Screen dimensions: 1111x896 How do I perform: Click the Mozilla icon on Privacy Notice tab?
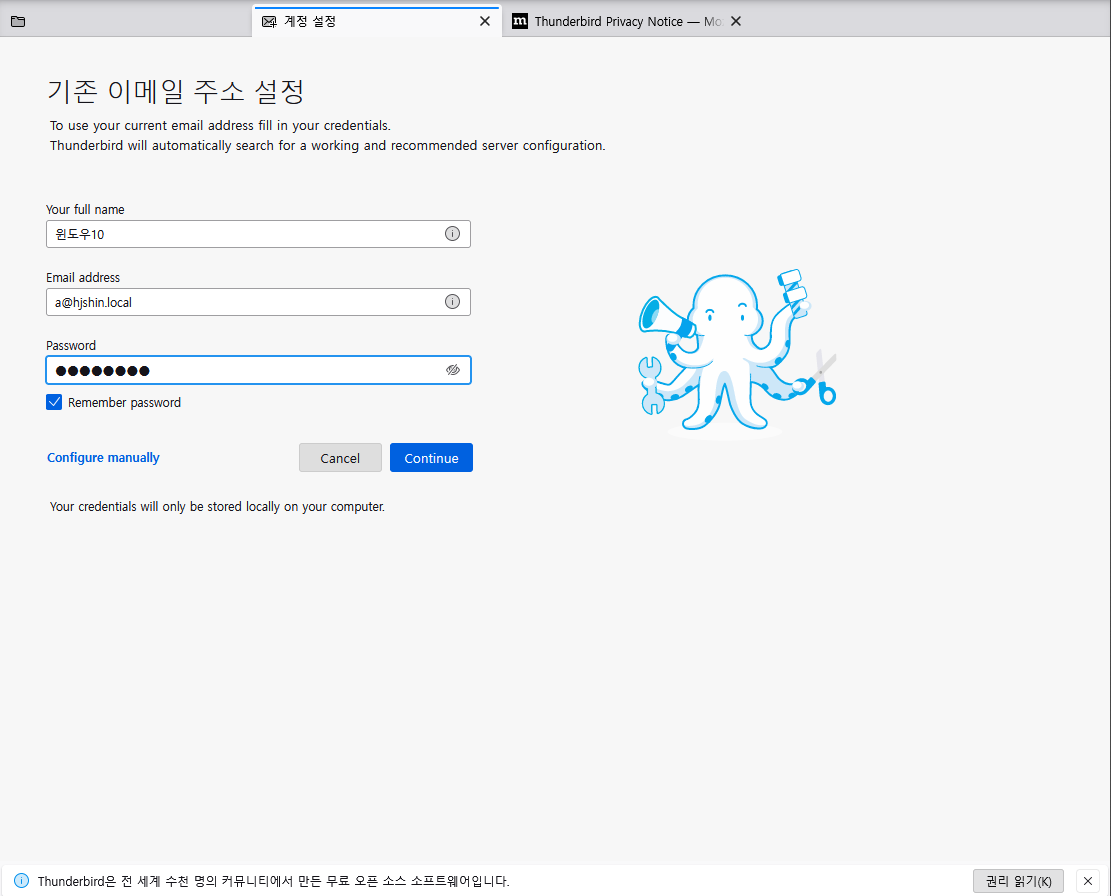click(x=520, y=21)
